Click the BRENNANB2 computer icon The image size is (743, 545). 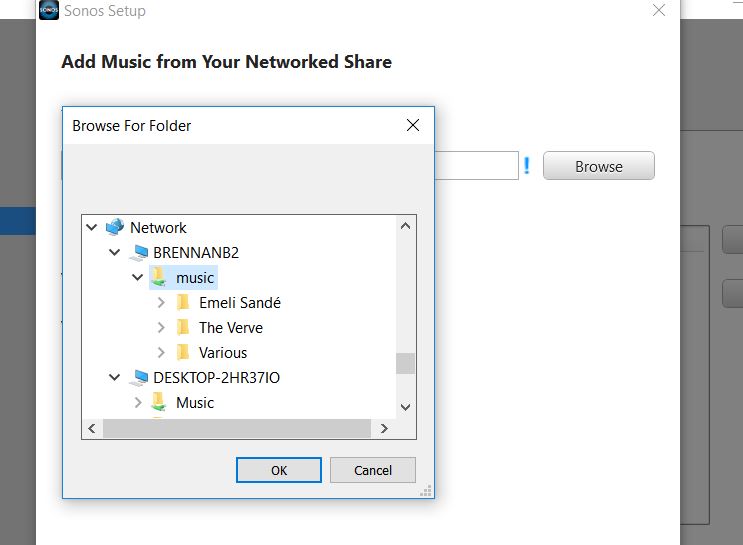139,253
